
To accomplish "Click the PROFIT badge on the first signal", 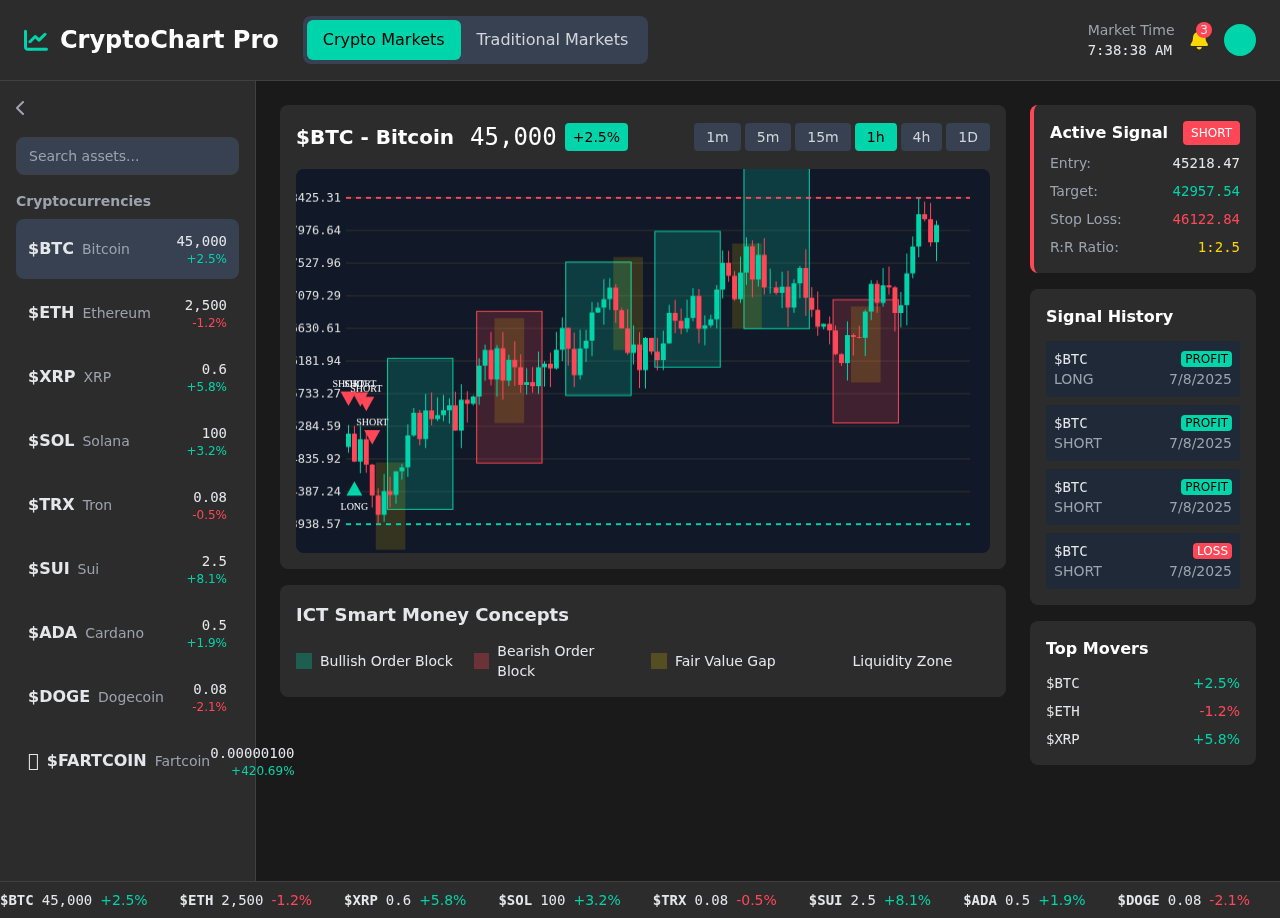I will pos(1206,358).
